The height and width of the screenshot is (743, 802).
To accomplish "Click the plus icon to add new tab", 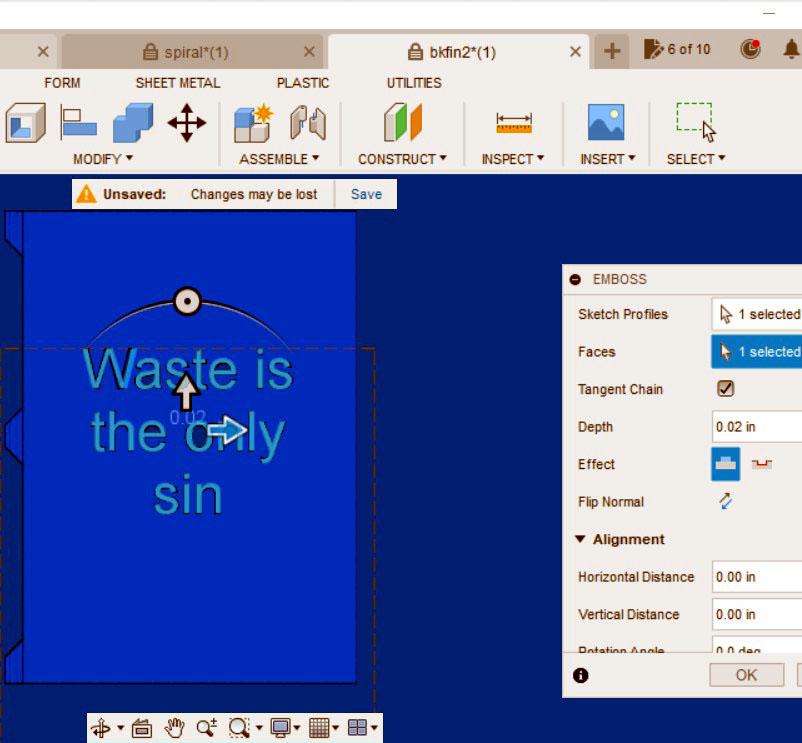I will pyautogui.click(x=612, y=51).
